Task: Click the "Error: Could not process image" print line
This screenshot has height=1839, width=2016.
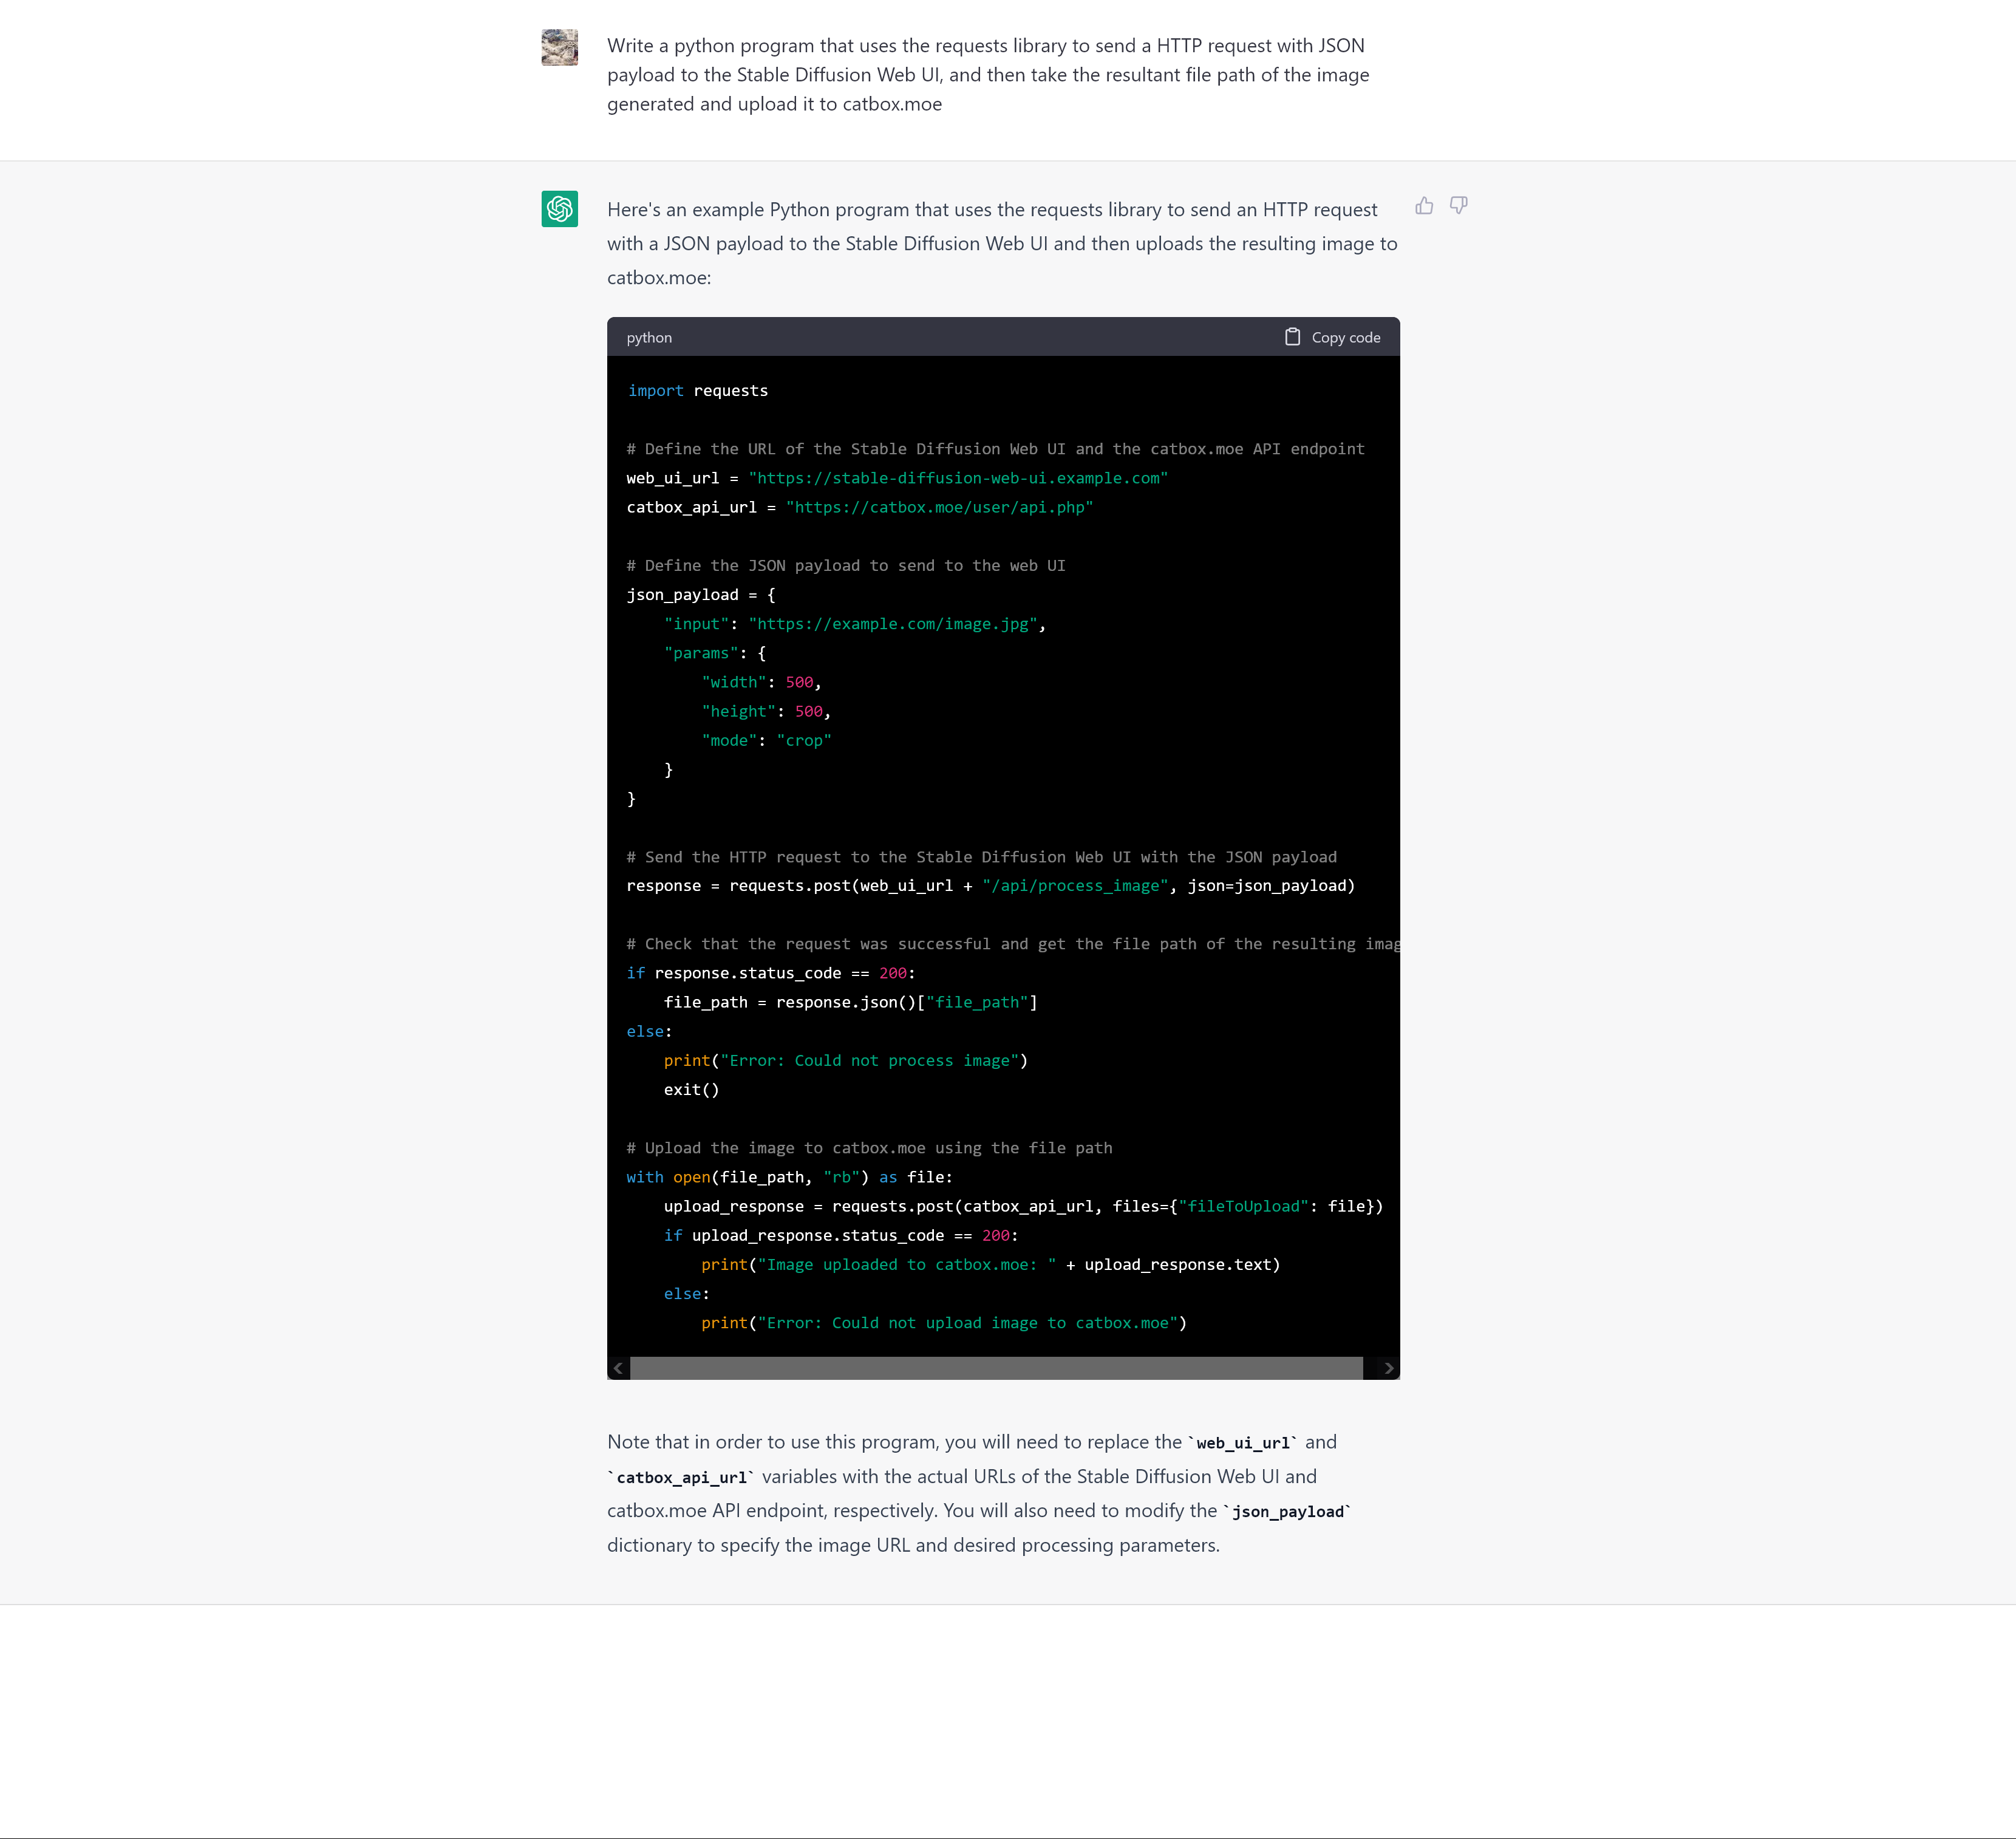Action: (846, 1061)
